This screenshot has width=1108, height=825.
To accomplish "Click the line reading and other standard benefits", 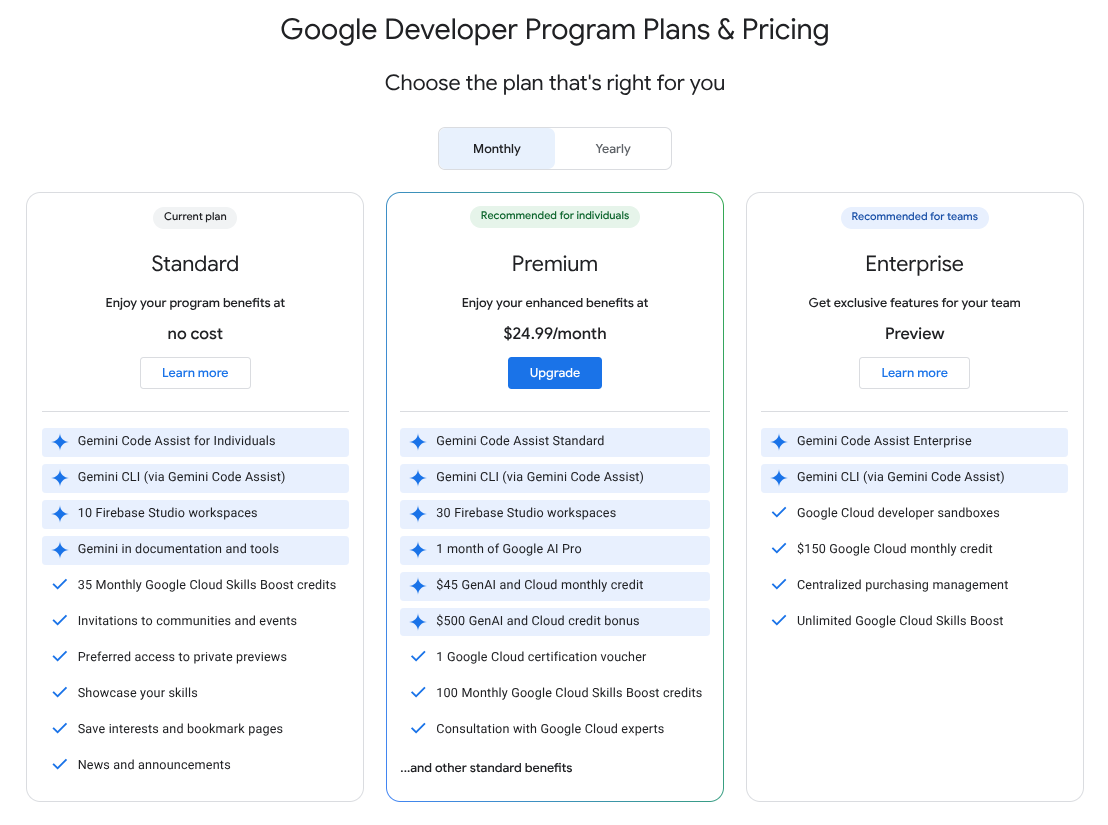I will (x=485, y=767).
